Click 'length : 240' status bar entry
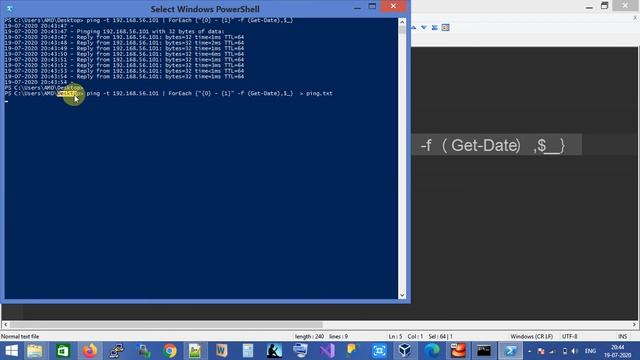Viewport: 640px width, 360px height. (309, 337)
